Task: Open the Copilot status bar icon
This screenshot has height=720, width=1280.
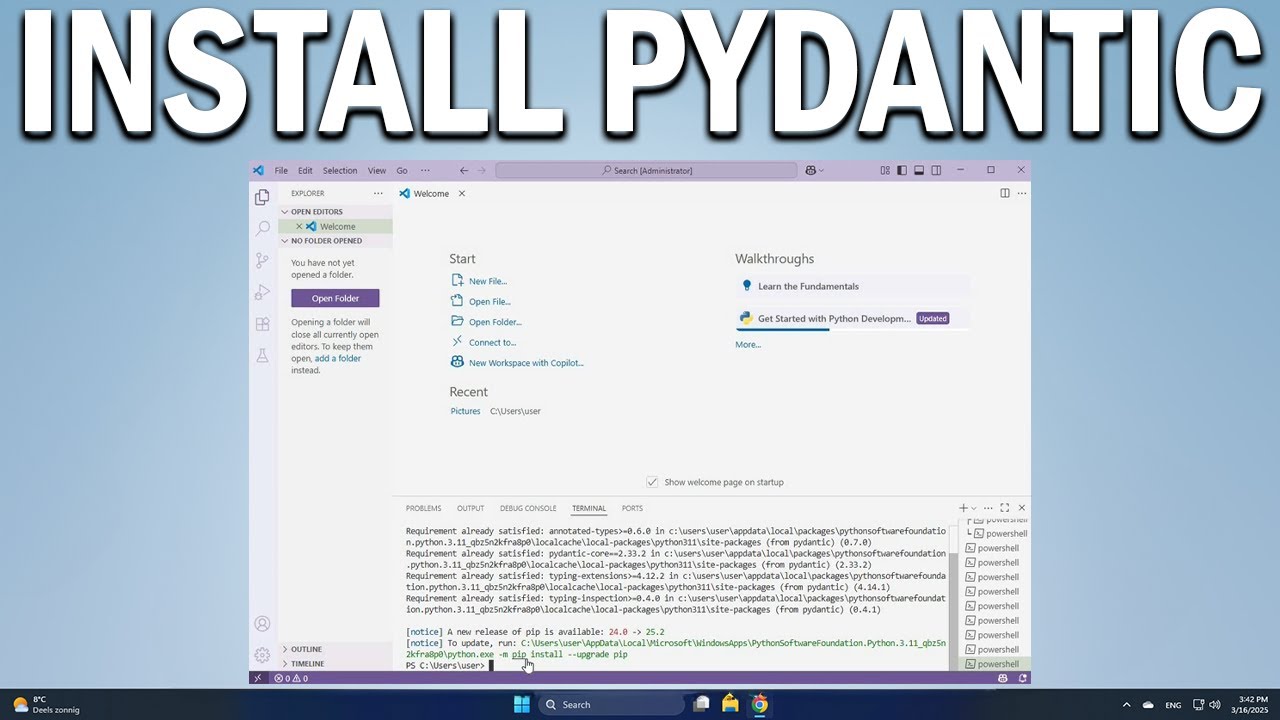Action: tap(1003, 678)
